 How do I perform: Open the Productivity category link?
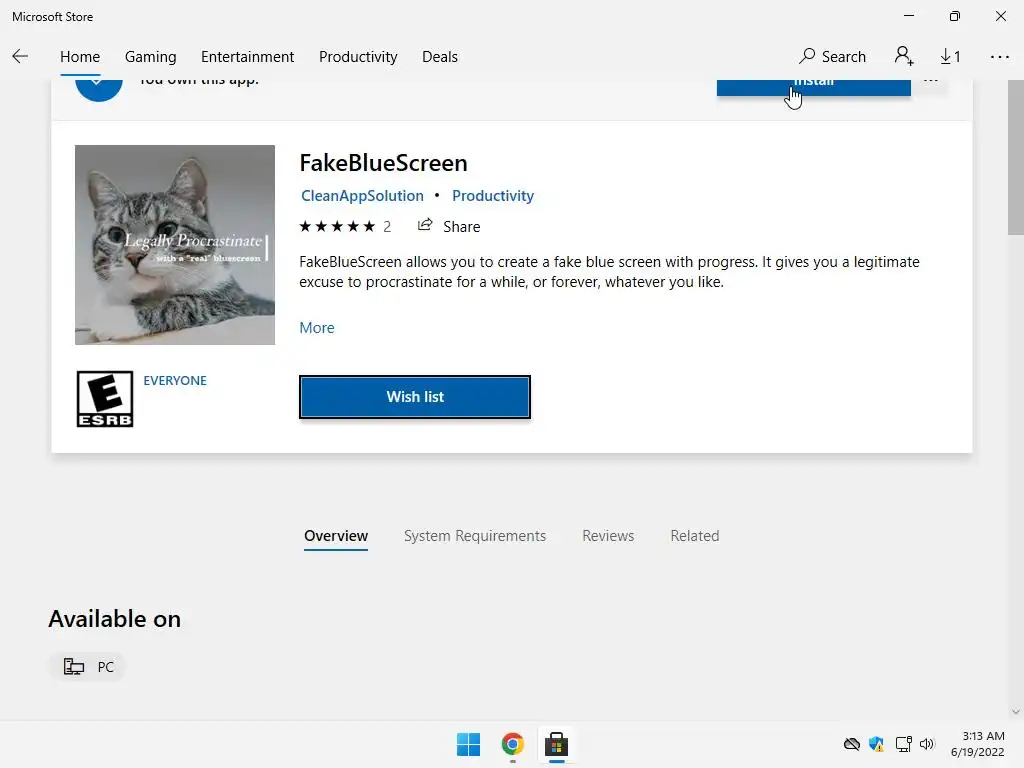[x=493, y=196]
